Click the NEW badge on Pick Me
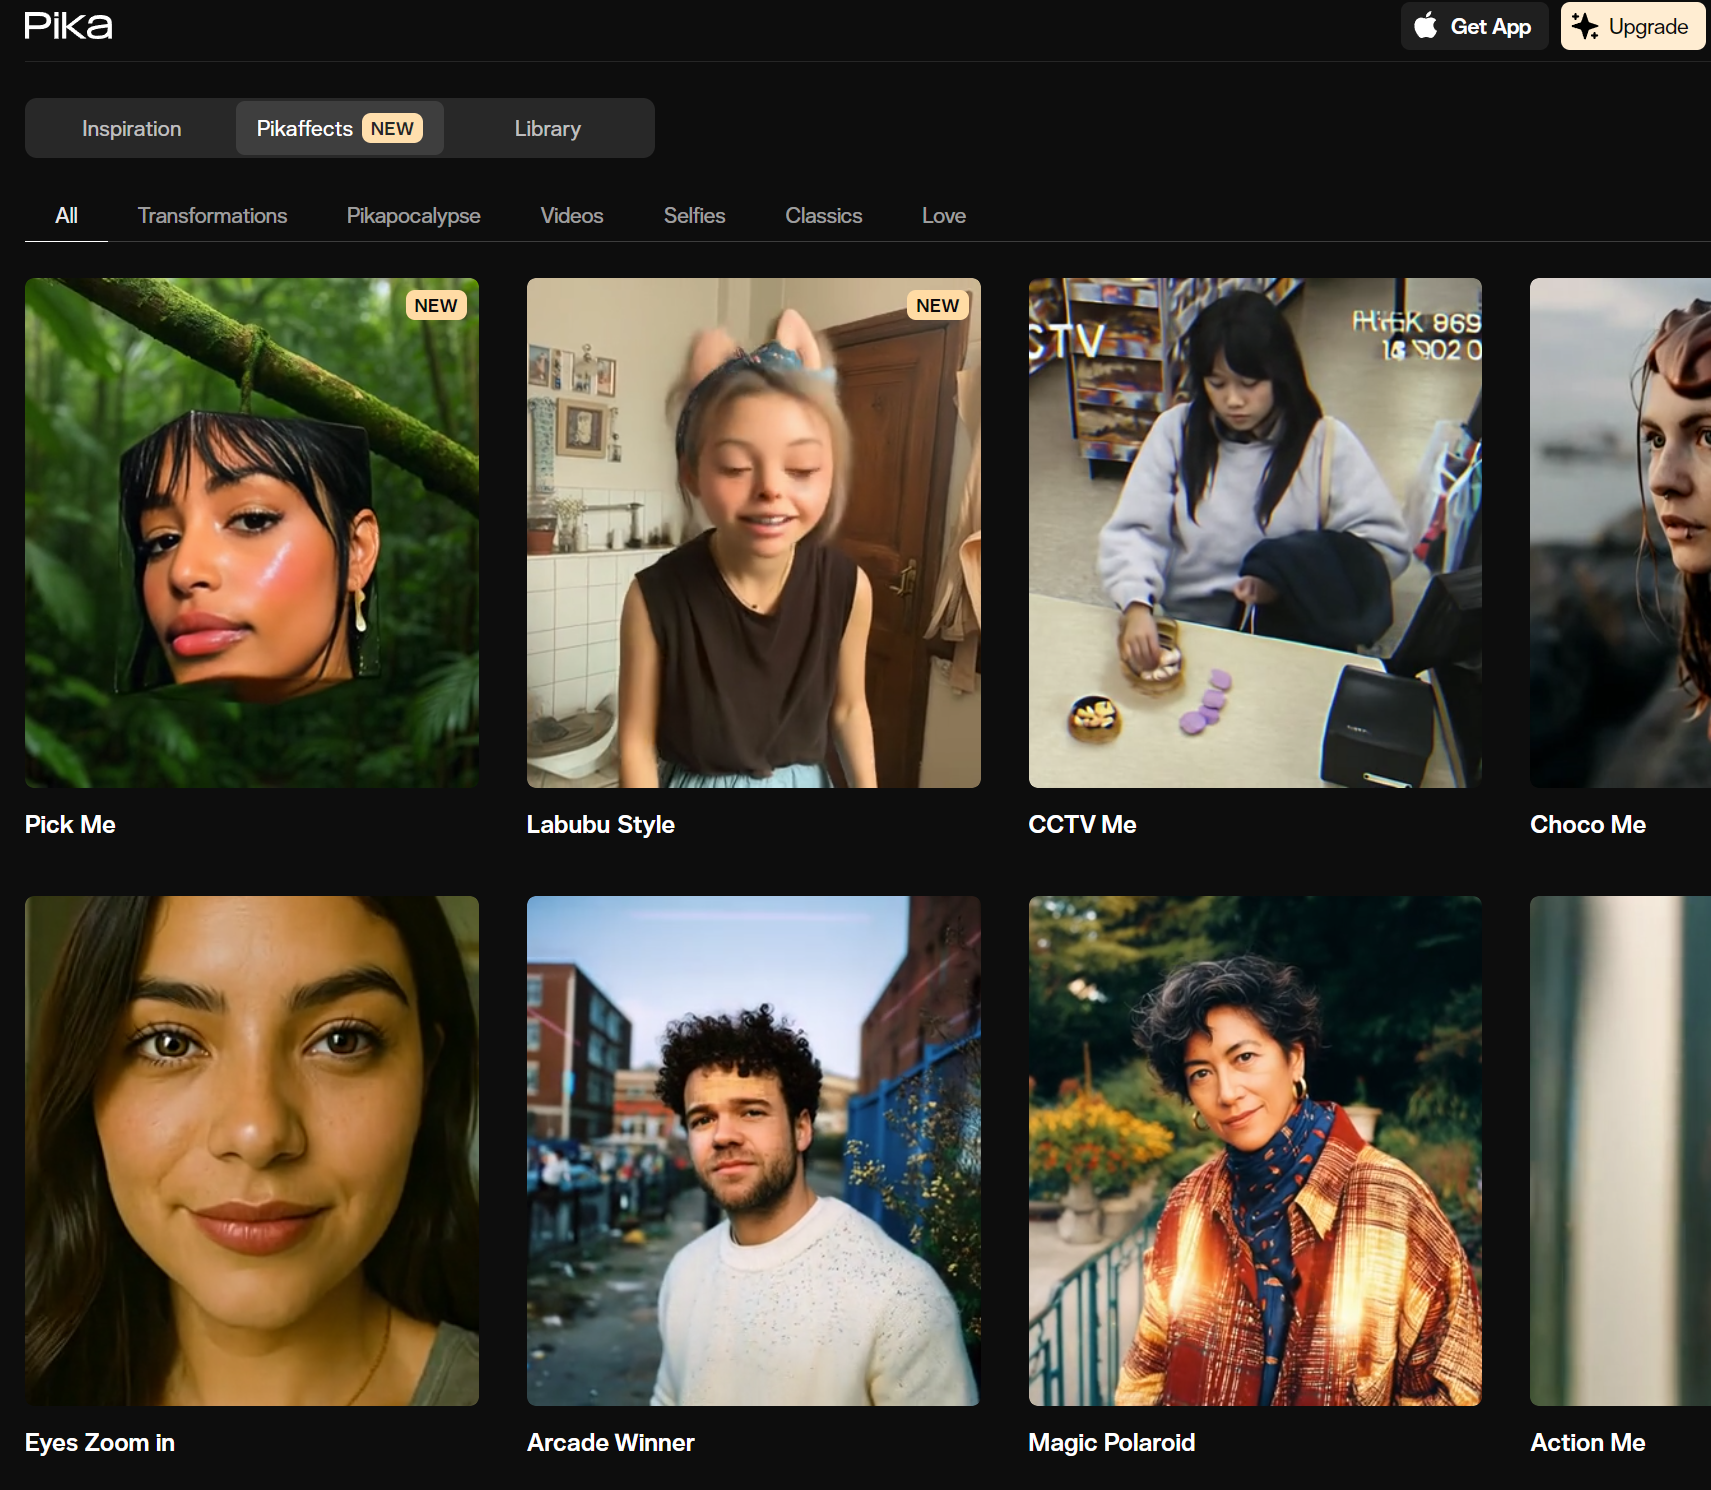Viewport: 1711px width, 1490px height. (436, 305)
